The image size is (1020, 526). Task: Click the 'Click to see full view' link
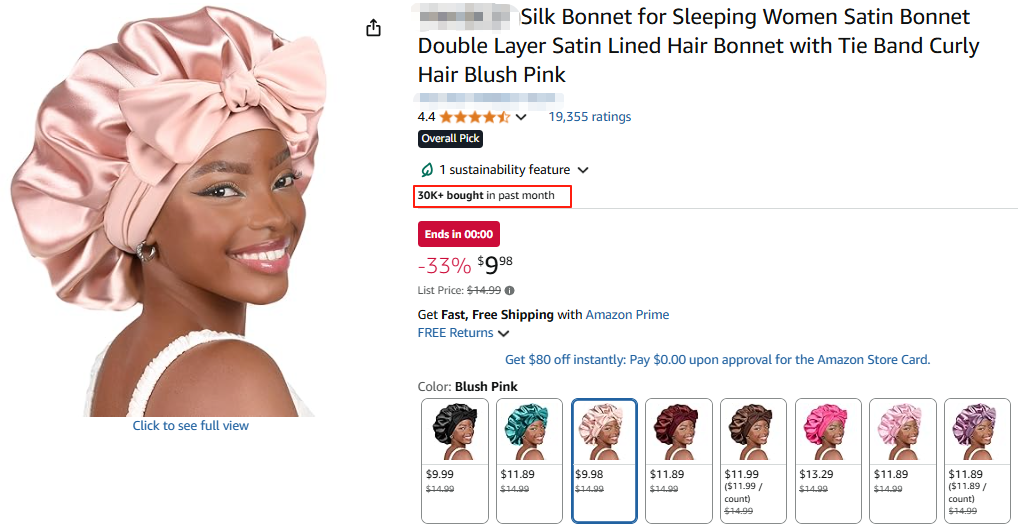click(x=191, y=426)
